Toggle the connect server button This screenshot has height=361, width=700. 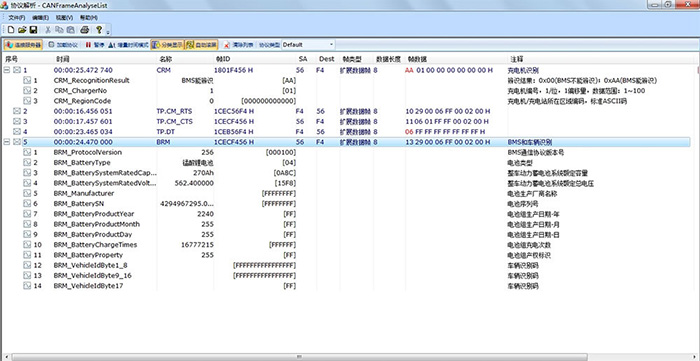point(23,45)
